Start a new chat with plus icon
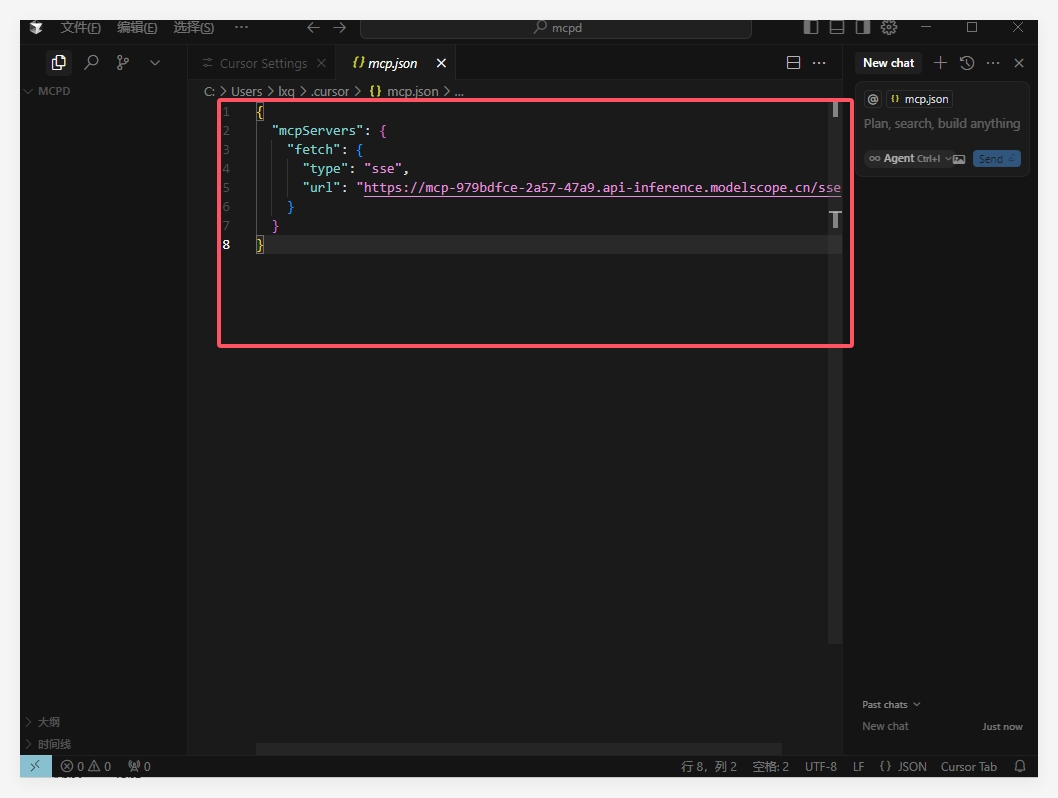This screenshot has height=798, width=1058. pos(940,63)
